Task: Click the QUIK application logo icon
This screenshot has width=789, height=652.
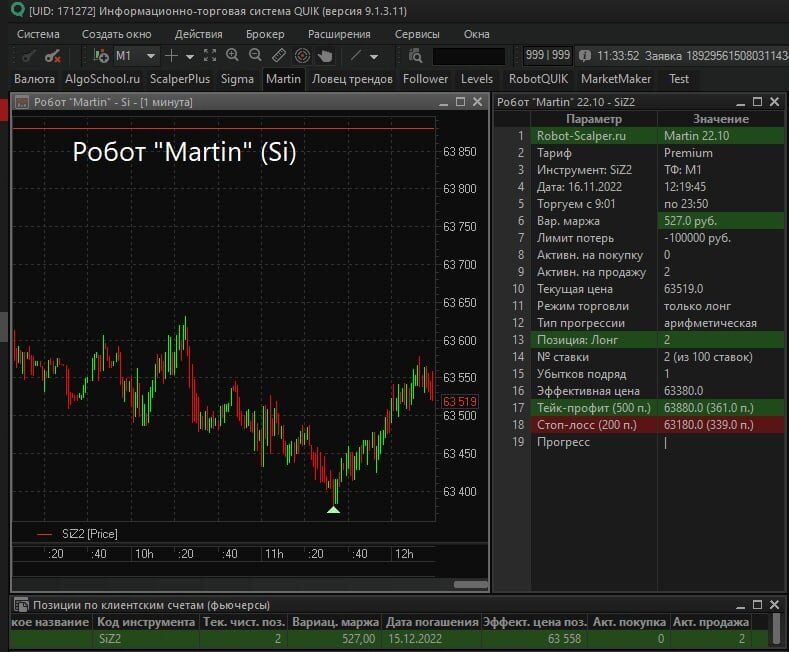Action: (18, 10)
